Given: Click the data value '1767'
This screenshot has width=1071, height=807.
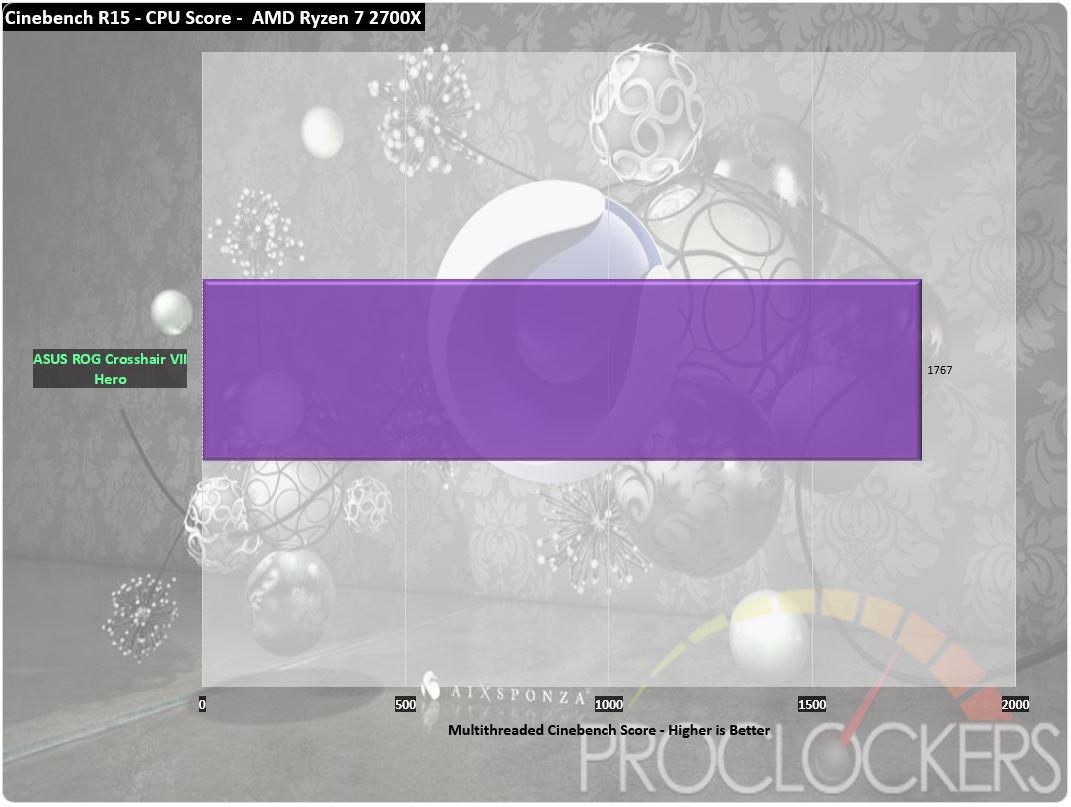Looking at the screenshot, I should point(939,370).
